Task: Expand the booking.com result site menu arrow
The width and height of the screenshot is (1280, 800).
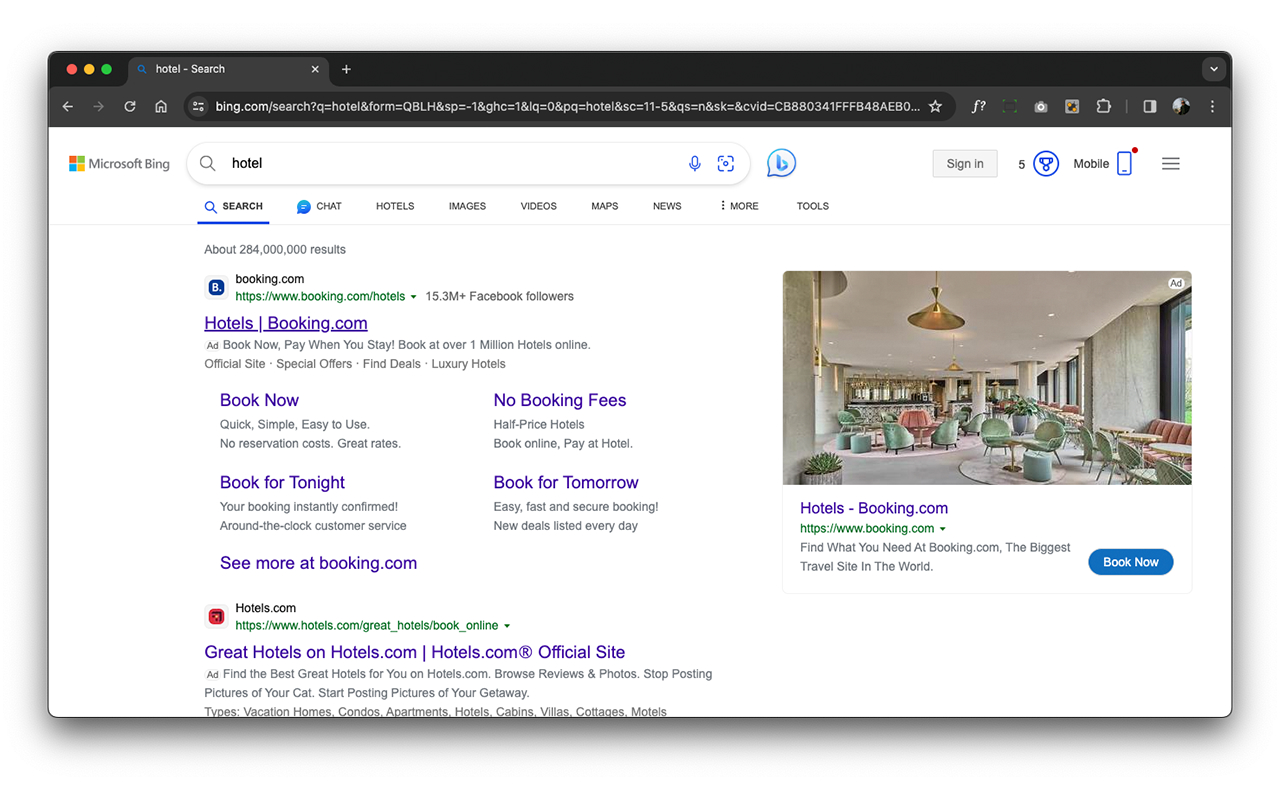Action: [414, 296]
